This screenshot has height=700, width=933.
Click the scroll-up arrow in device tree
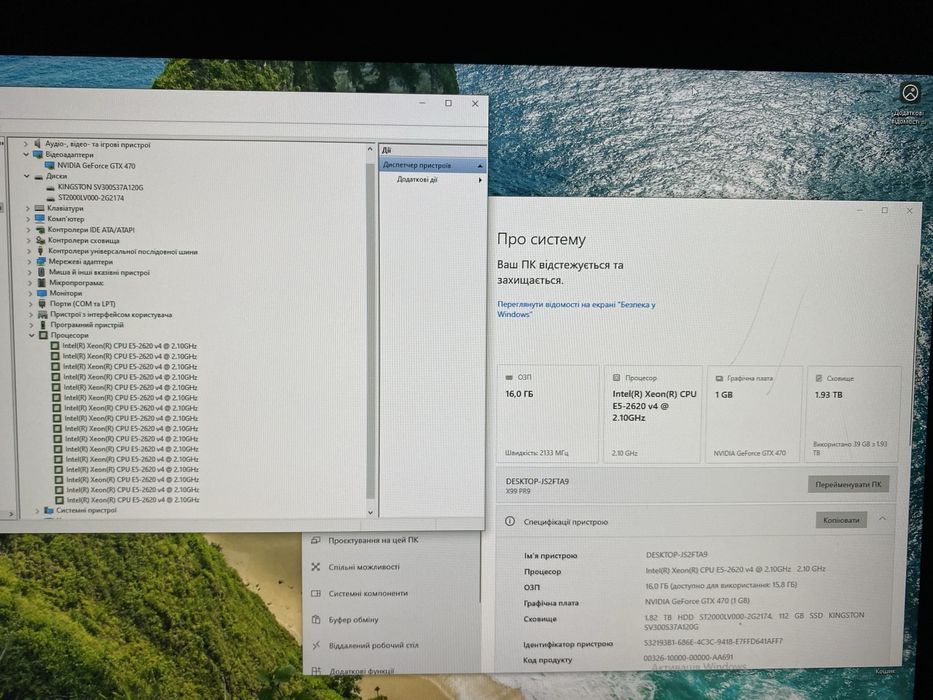click(x=370, y=149)
